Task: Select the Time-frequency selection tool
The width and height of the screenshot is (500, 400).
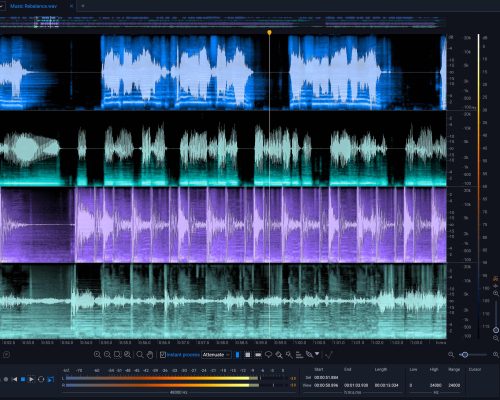Action: coord(247,355)
